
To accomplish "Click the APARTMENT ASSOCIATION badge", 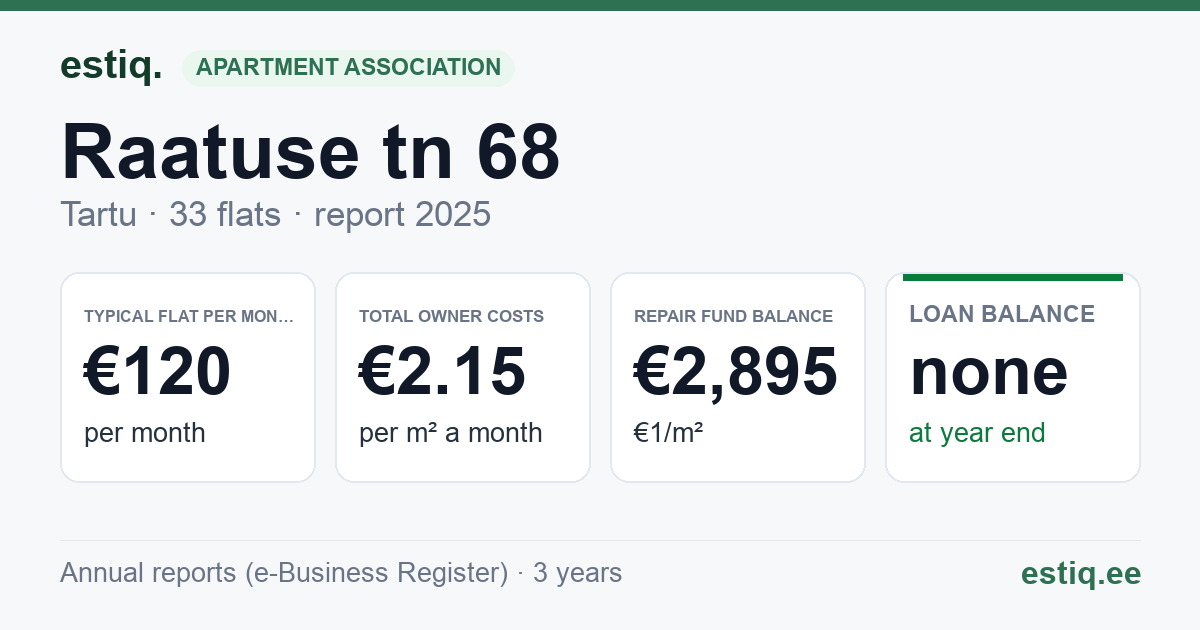I will (x=348, y=68).
